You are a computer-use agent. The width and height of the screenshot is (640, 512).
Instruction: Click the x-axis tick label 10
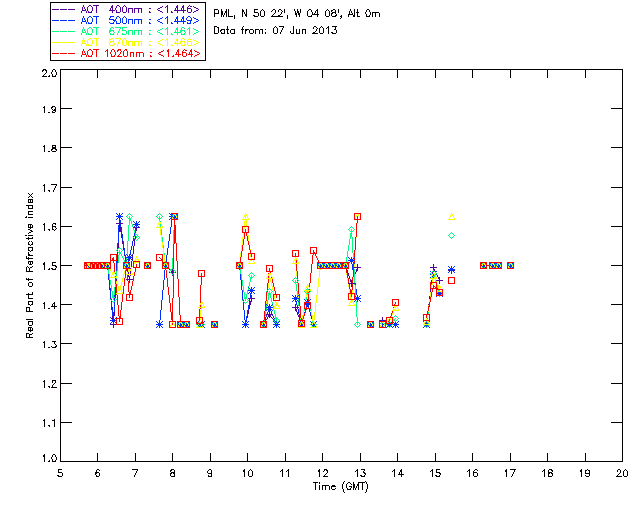click(247, 473)
